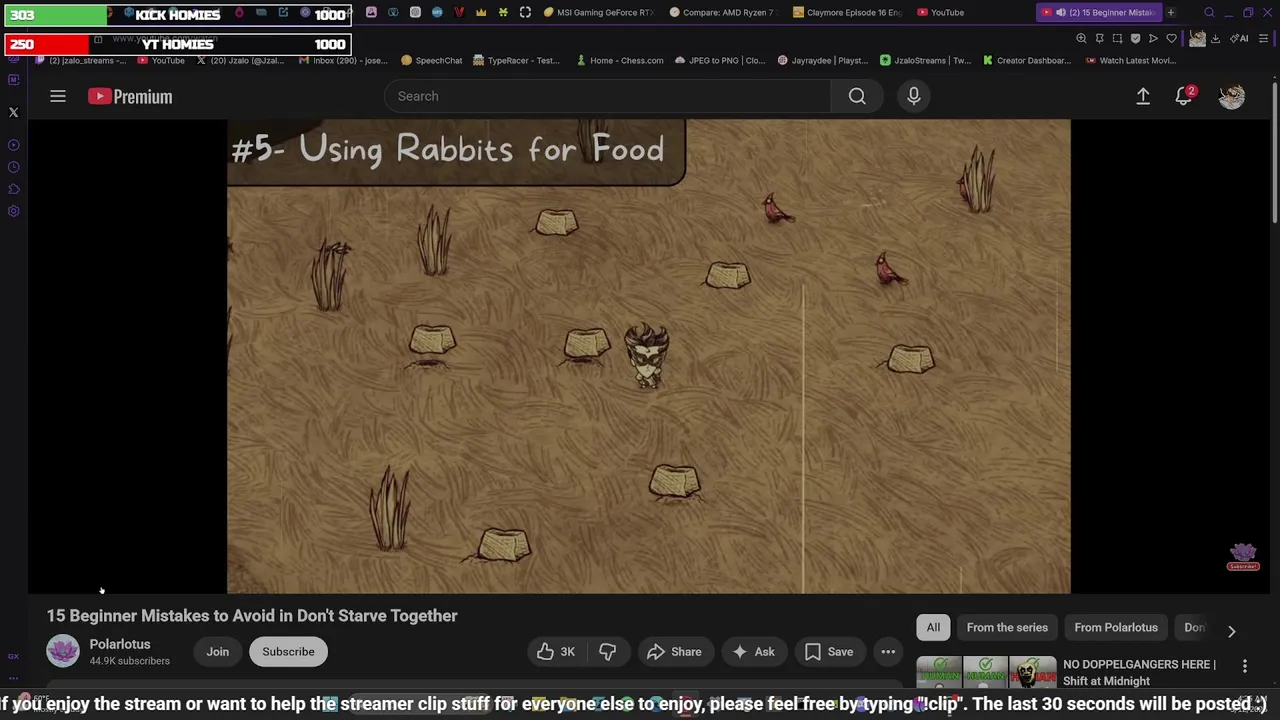
Task: Click the shield ad-blocker icon in toolbar
Action: [1135, 38]
